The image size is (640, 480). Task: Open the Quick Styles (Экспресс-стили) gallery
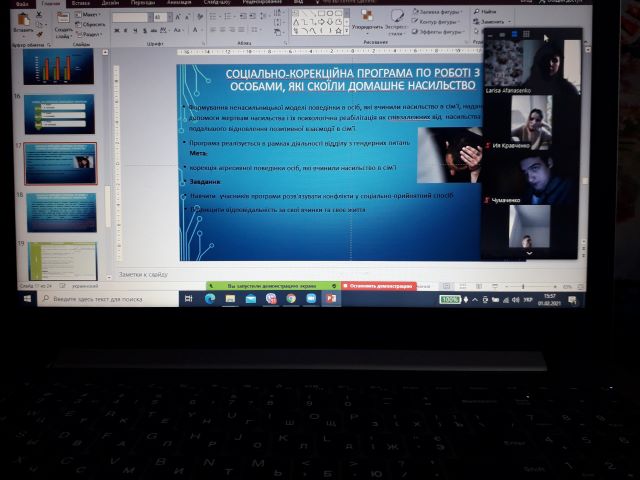[x=396, y=22]
